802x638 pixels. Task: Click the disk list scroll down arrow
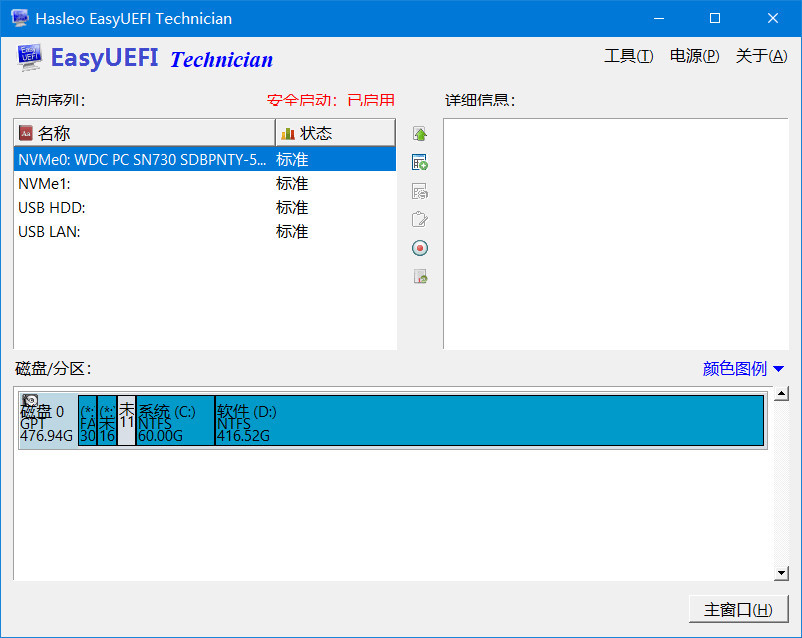pos(781,574)
